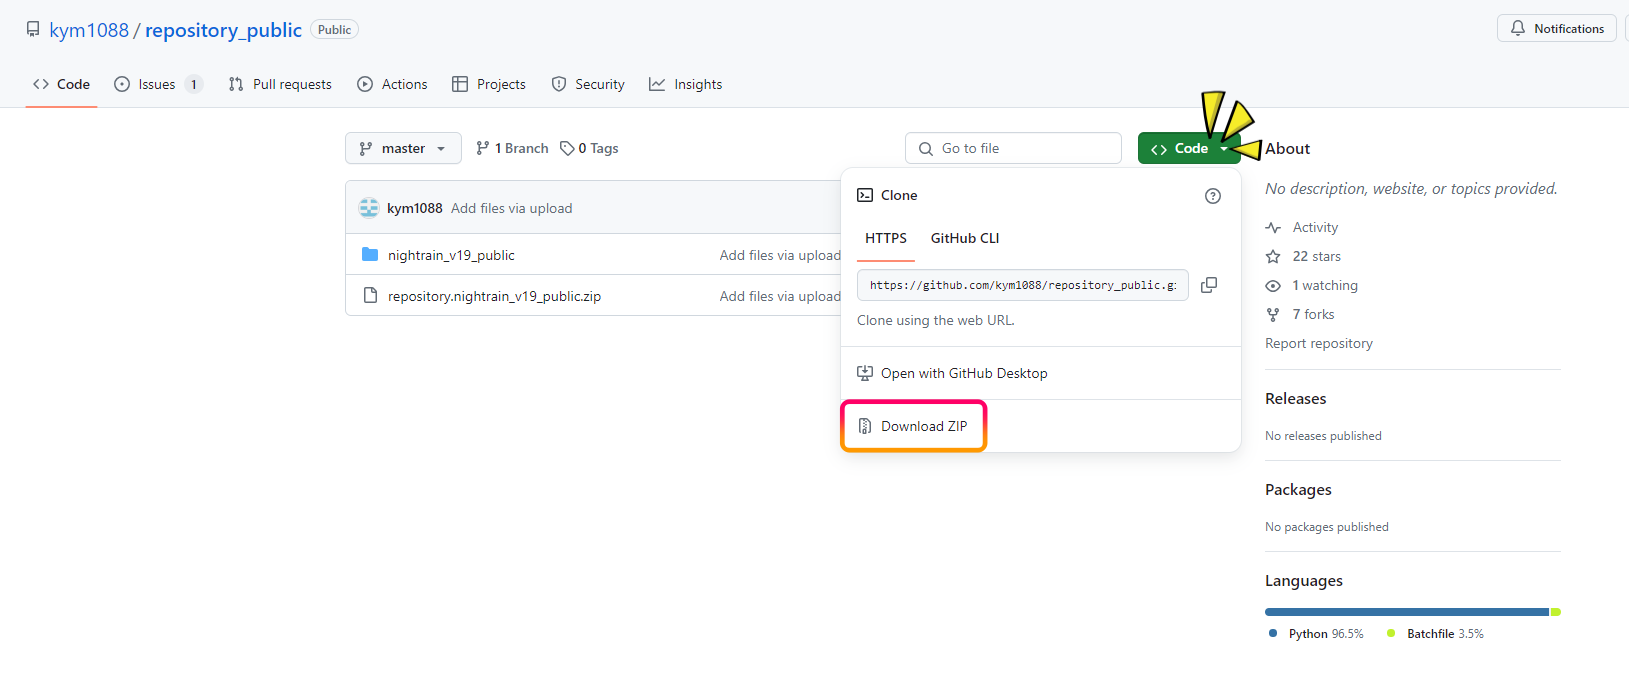The height and width of the screenshot is (675, 1629).
Task: Click the file icon for repository.nightrain_v19_public.zip
Action: click(x=370, y=296)
